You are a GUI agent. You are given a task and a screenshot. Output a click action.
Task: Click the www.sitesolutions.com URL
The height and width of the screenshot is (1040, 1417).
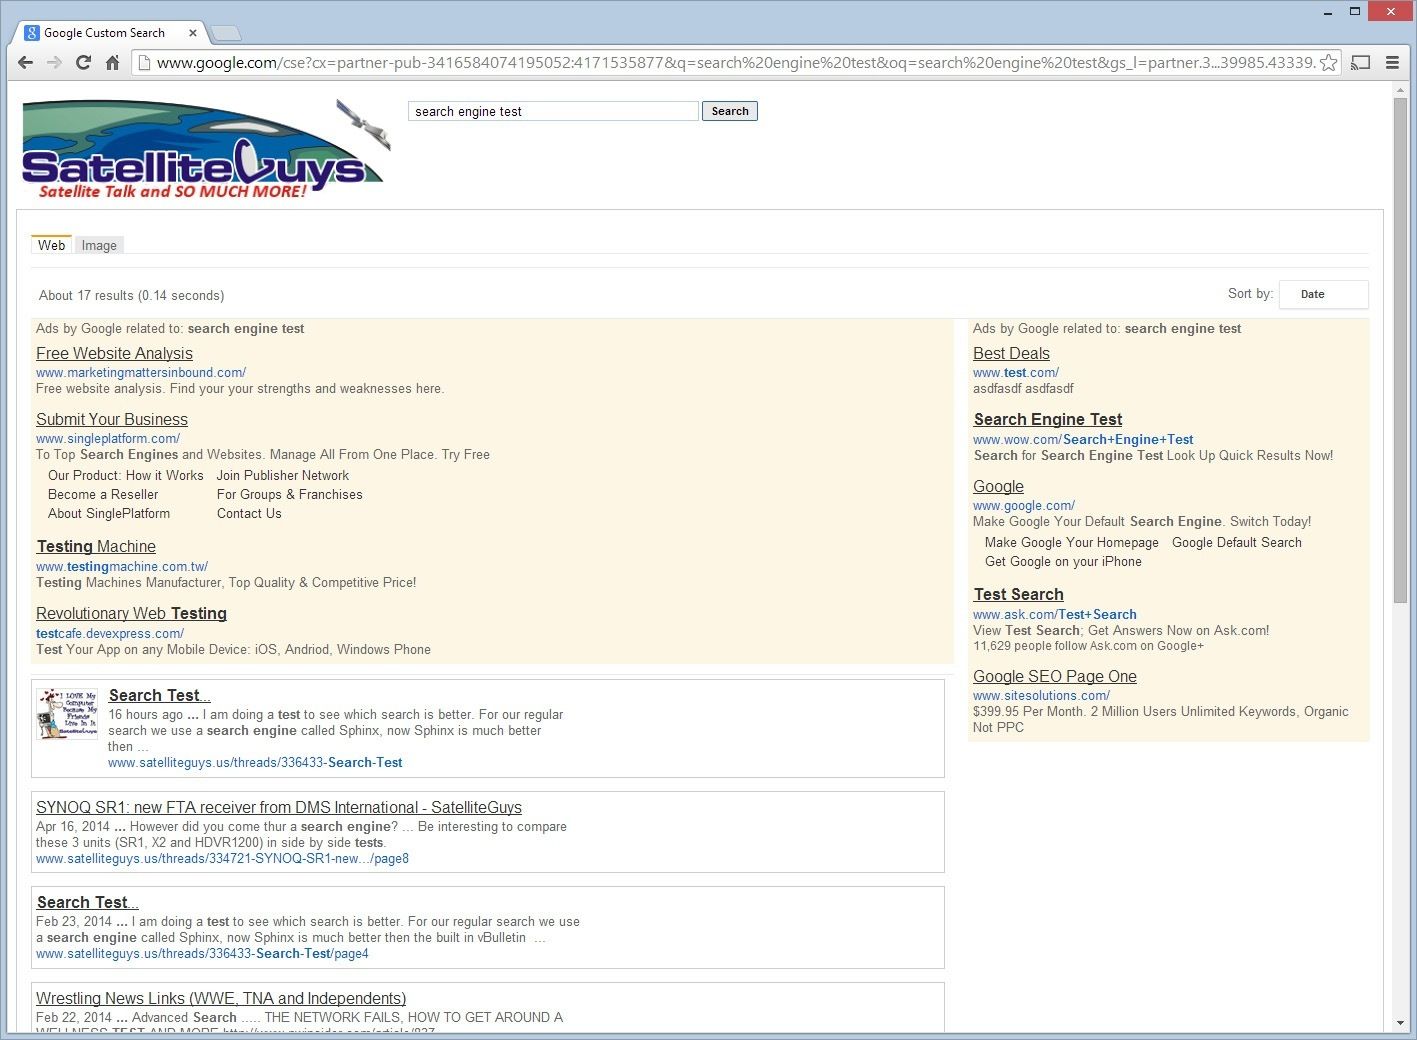(1041, 696)
